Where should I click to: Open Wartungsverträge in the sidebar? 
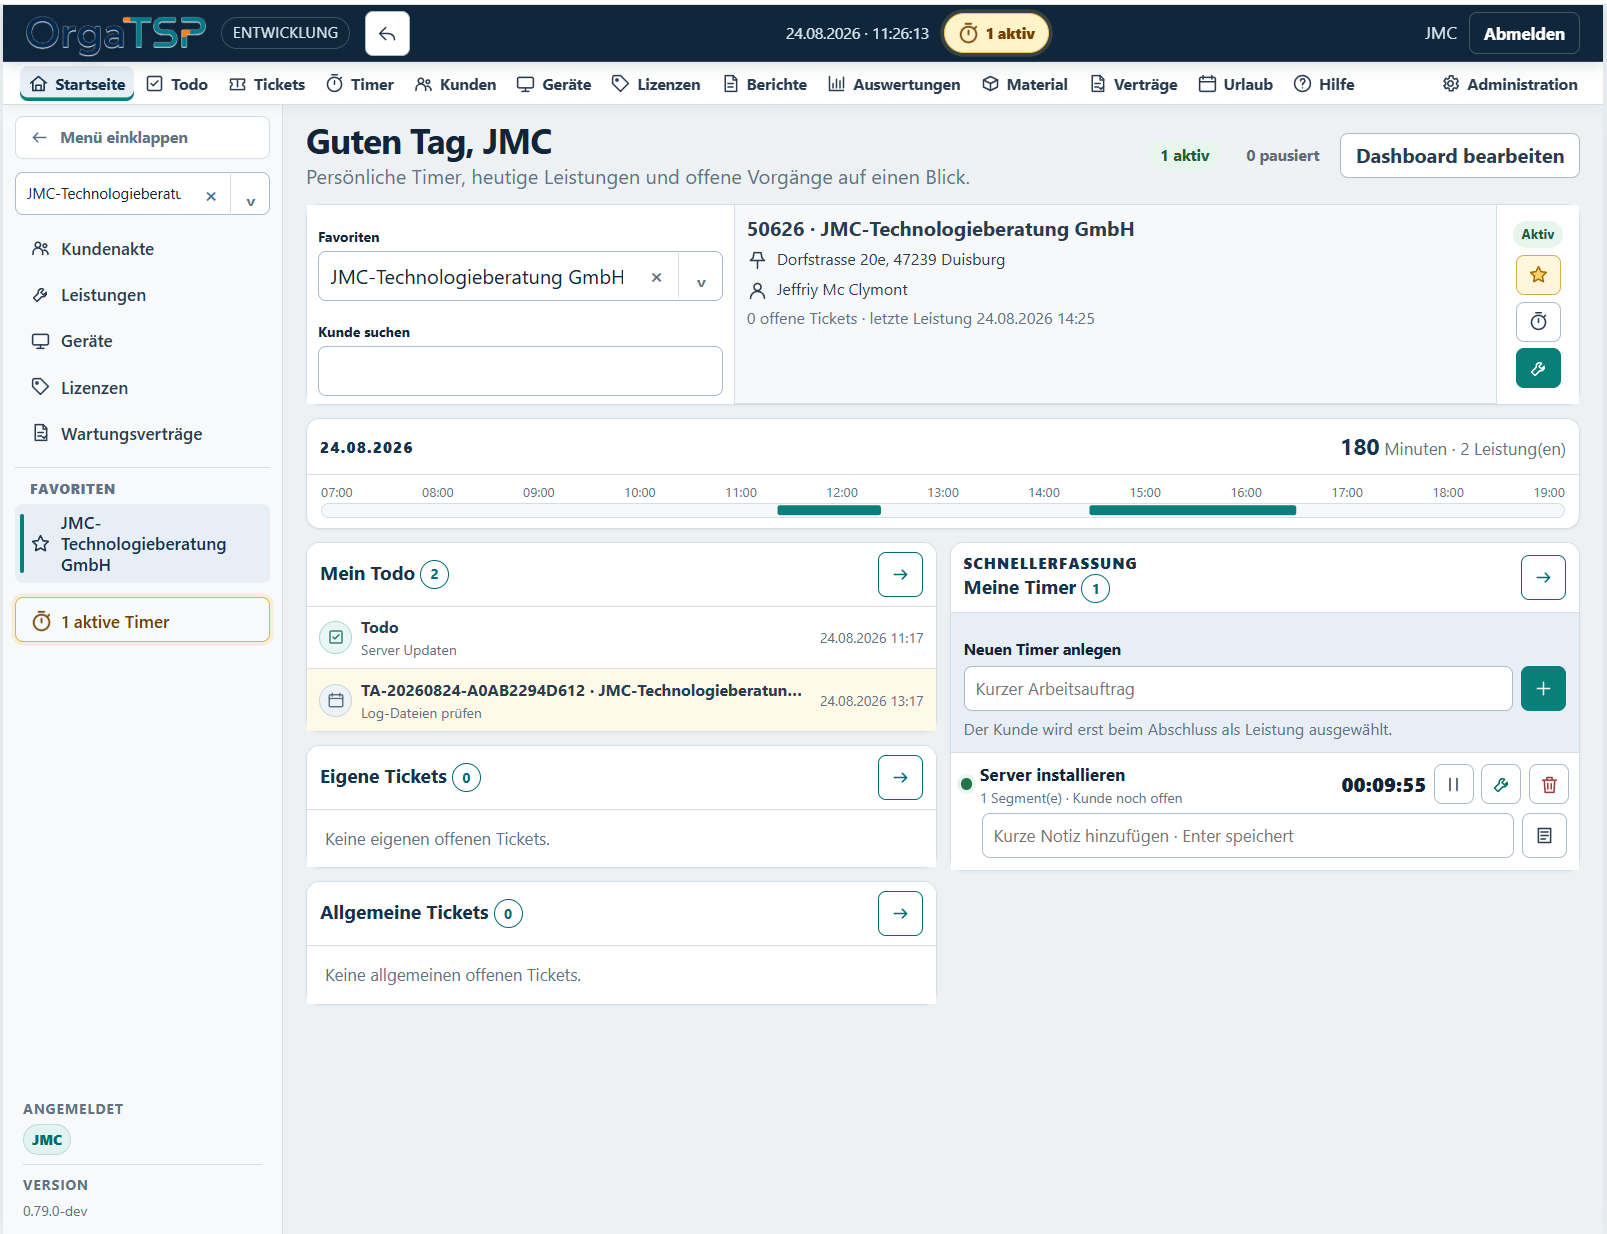pyautogui.click(x=142, y=434)
